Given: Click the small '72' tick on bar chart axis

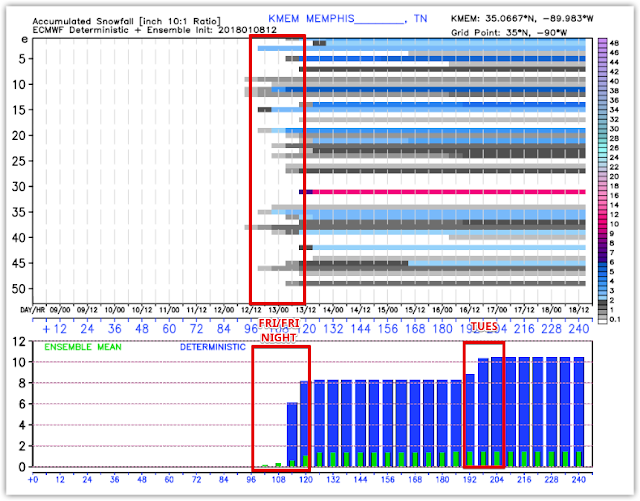Looking at the screenshot, I should point(196,479).
